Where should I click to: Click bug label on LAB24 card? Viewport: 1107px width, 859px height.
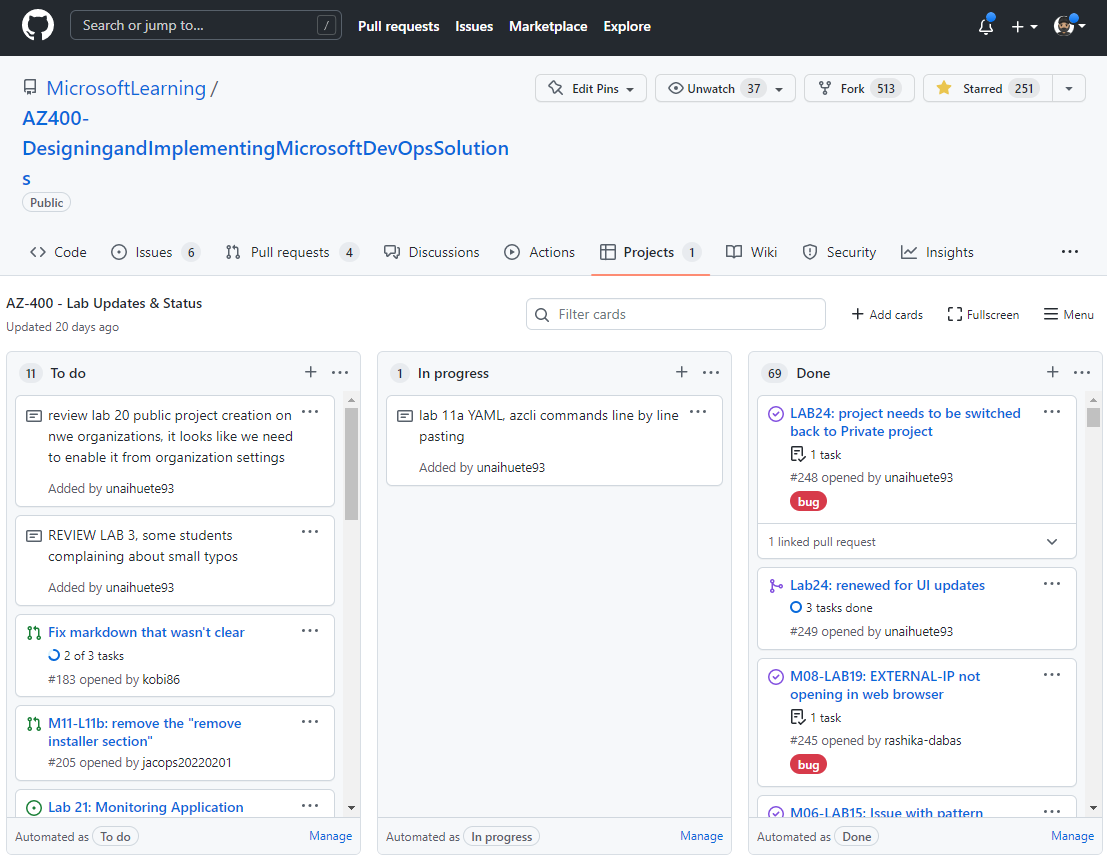pos(808,502)
